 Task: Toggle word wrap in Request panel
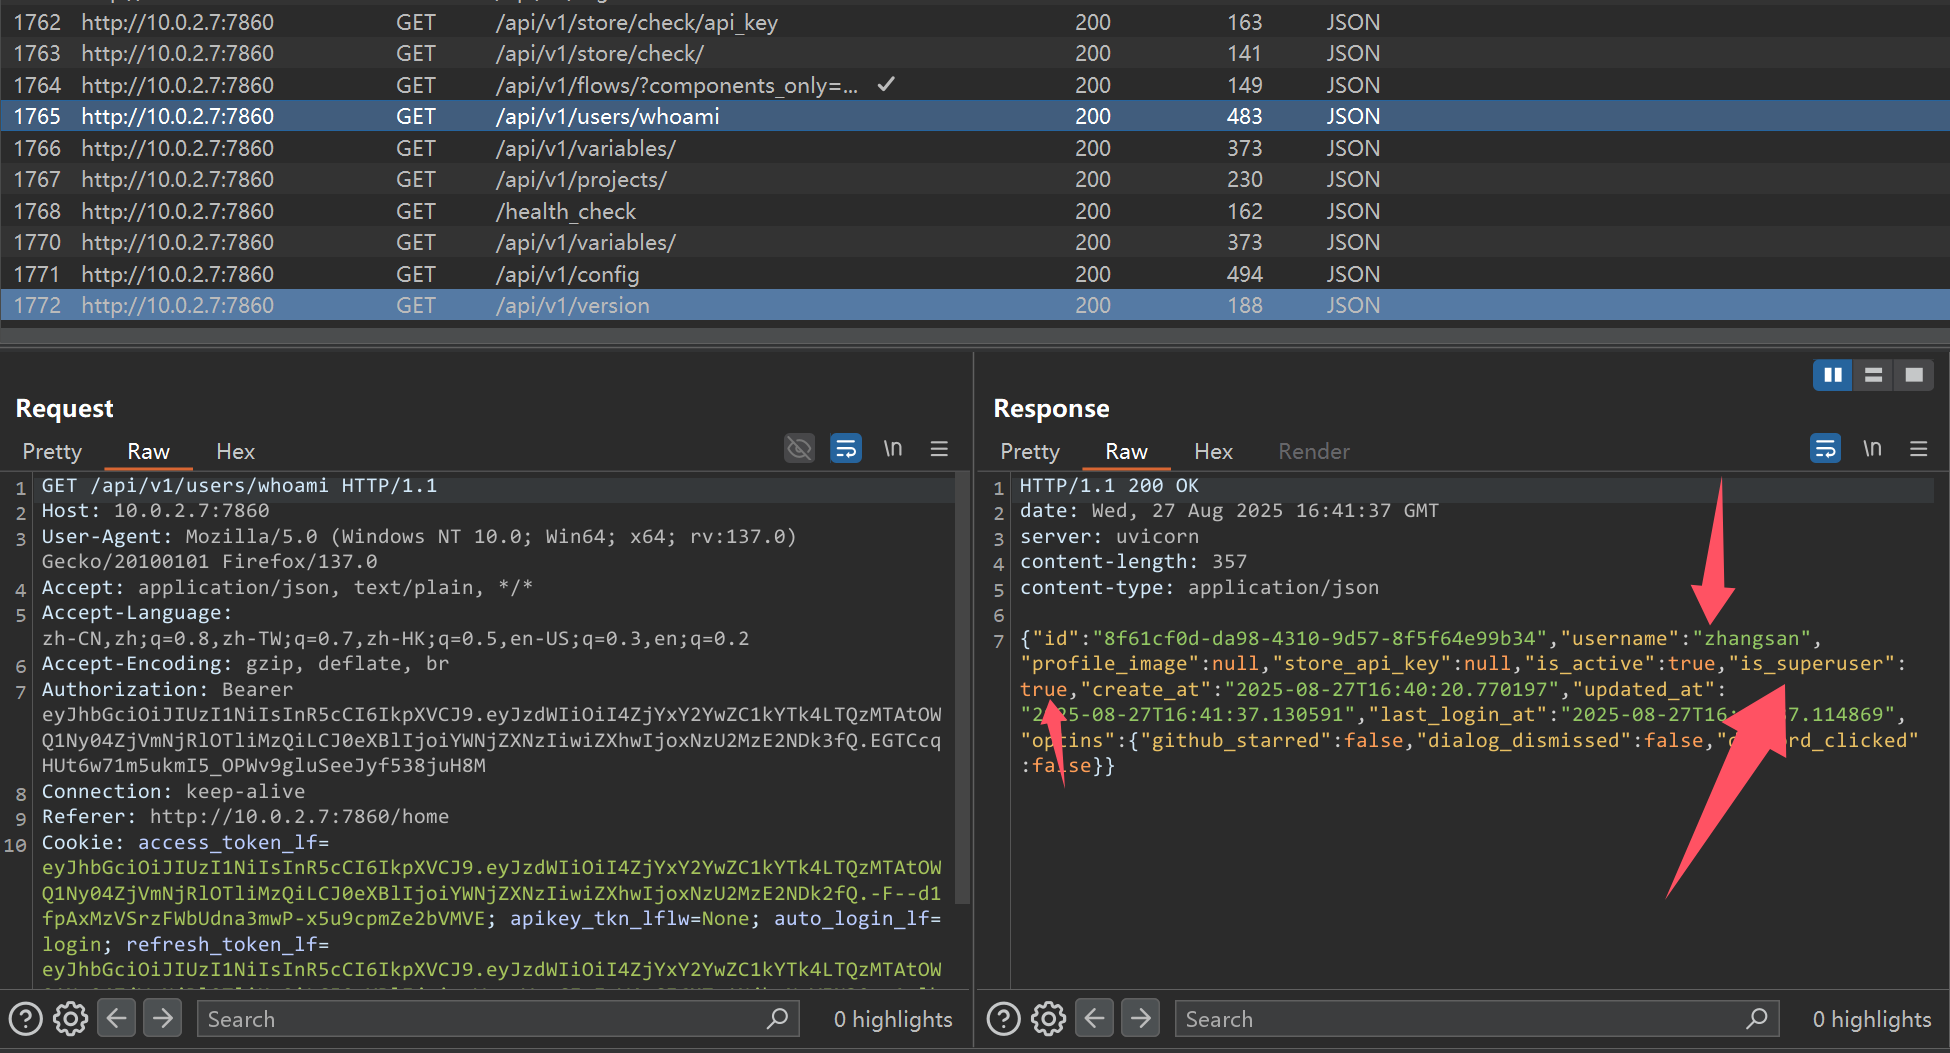(x=846, y=449)
